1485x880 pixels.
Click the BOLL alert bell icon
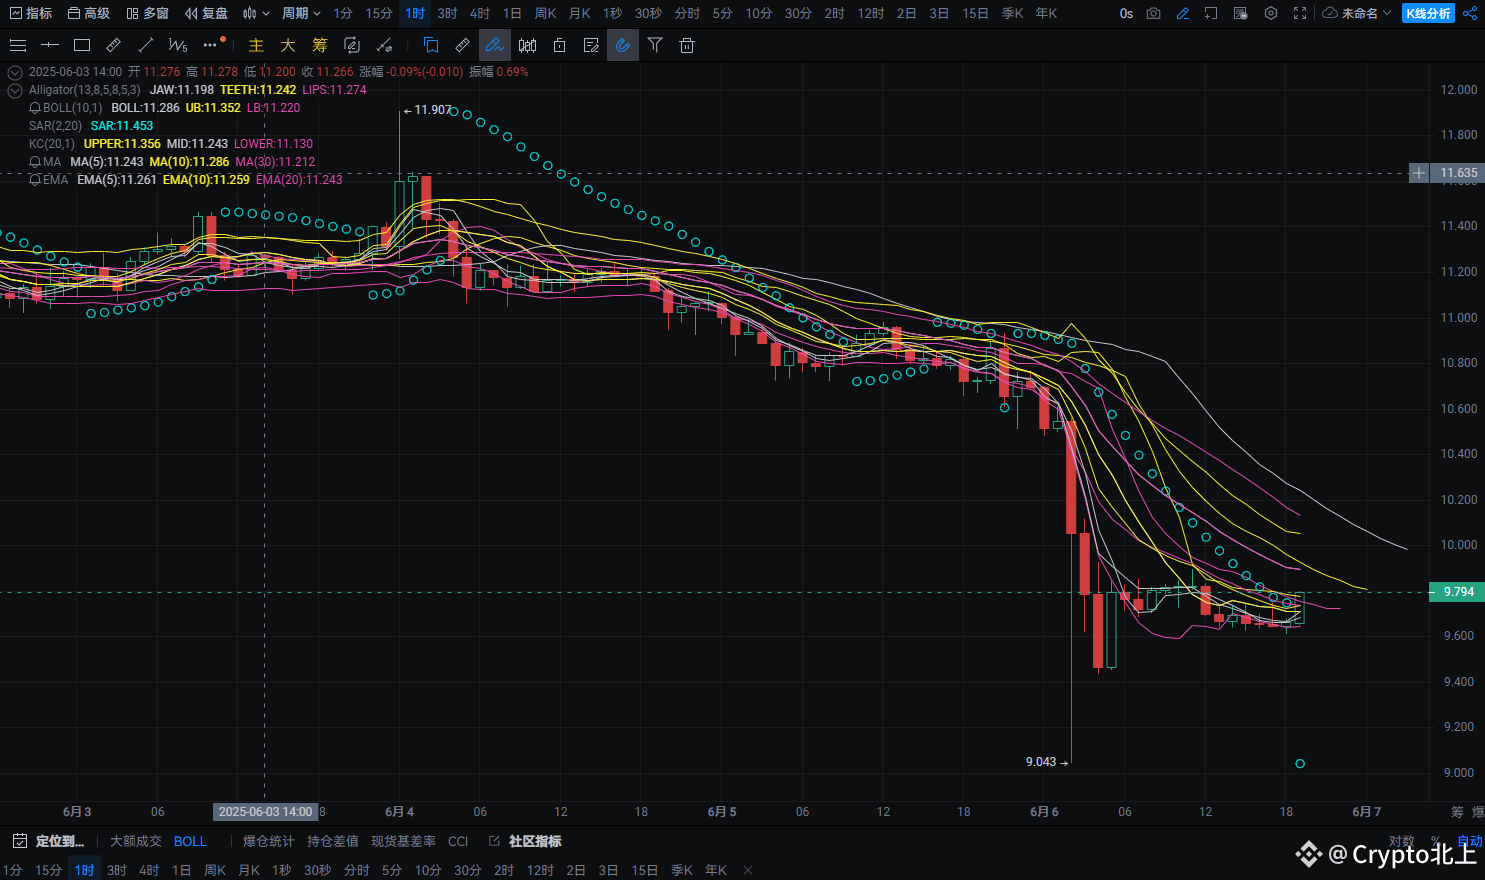coord(35,108)
